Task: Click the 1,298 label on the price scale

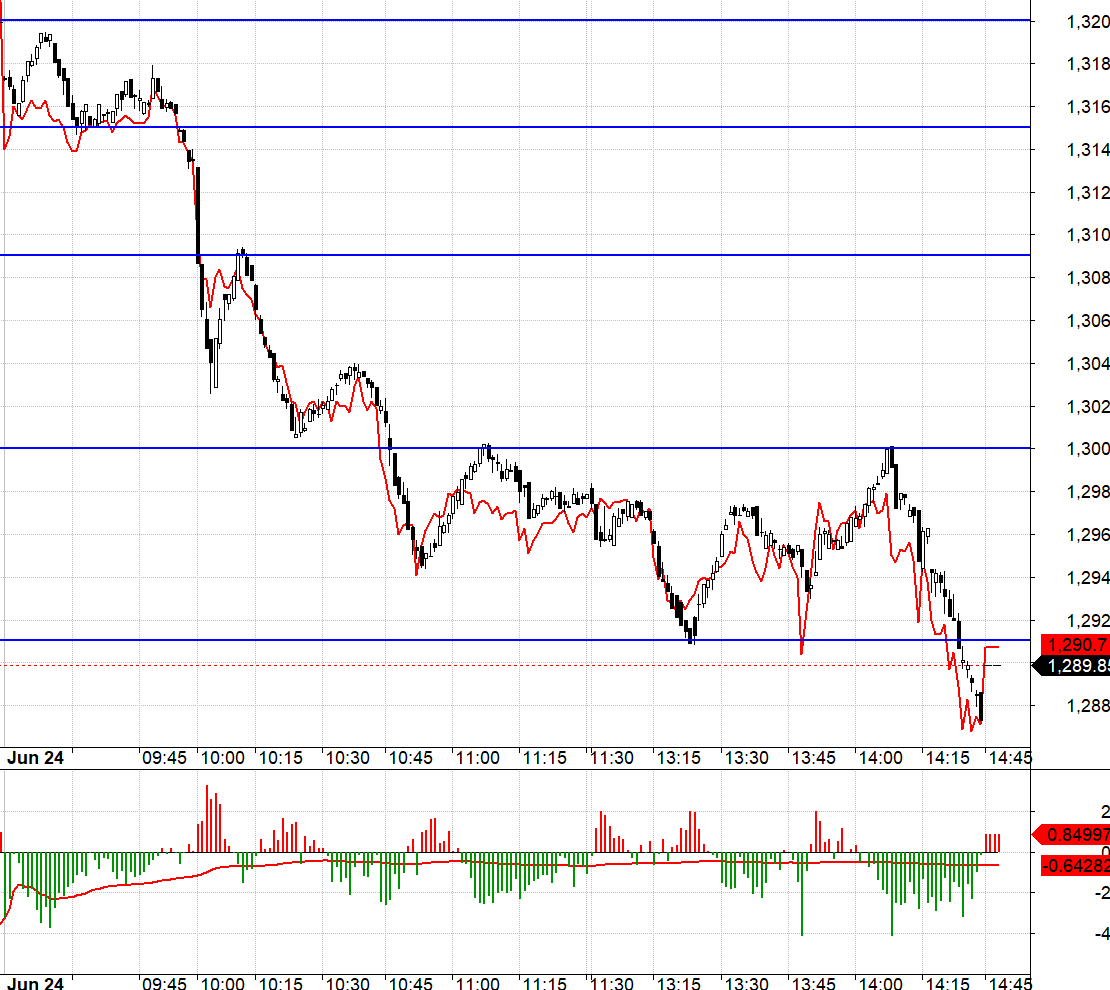Action: 1088,492
